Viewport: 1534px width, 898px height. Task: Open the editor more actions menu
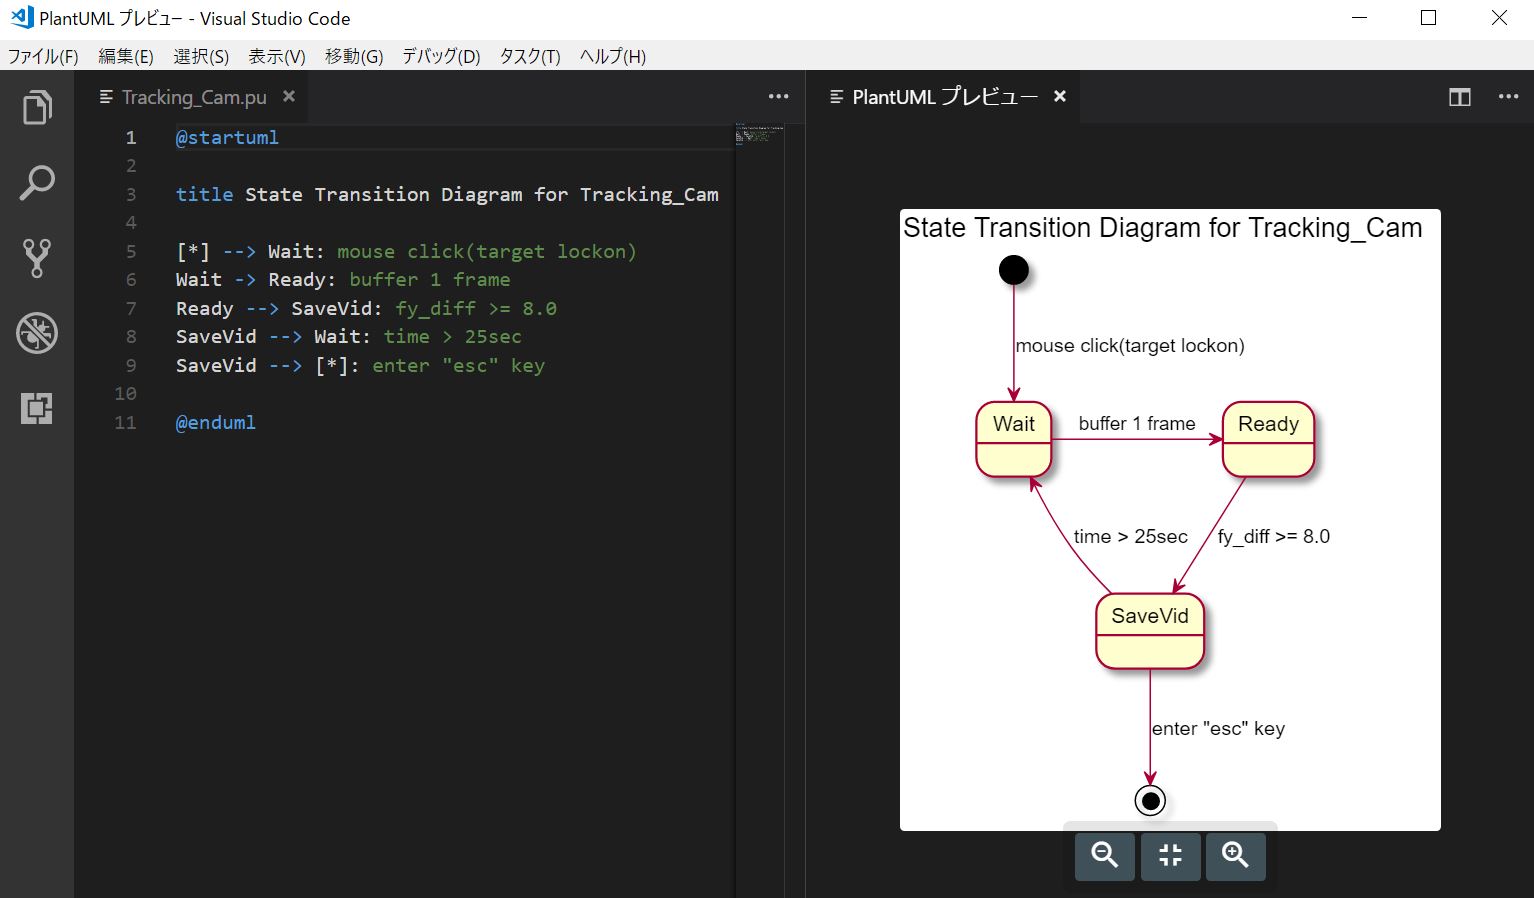(778, 96)
